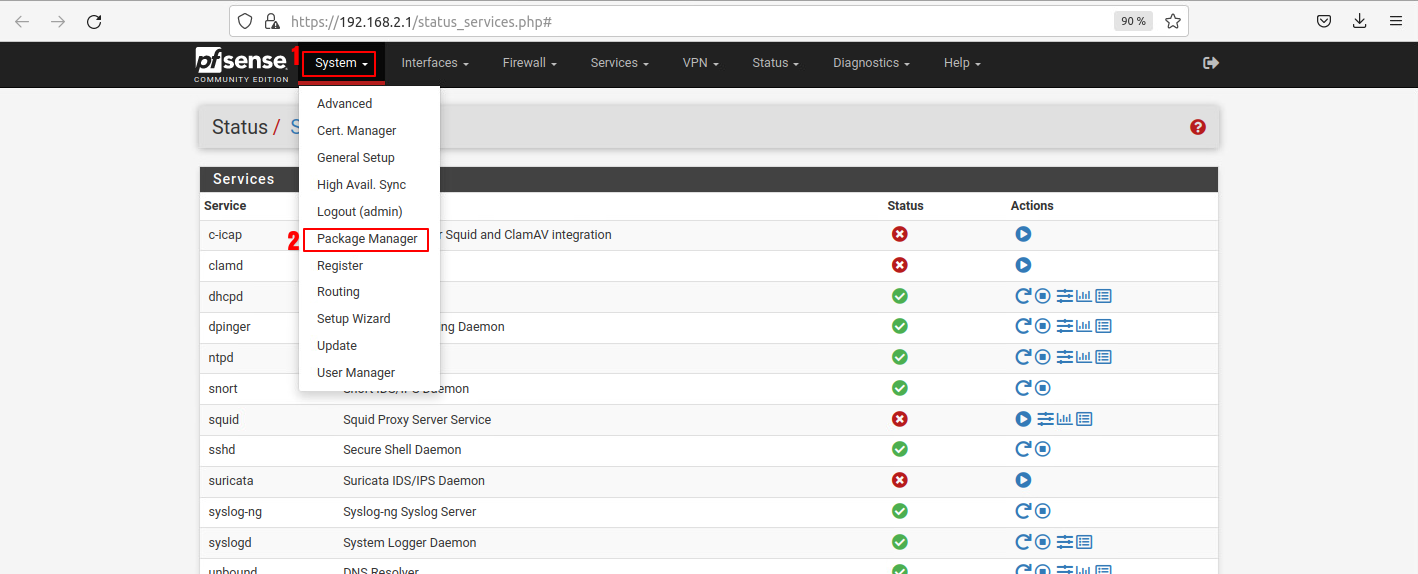Restart the dhcpd service
Viewport: 1418px width, 574px height.
pos(1023,296)
